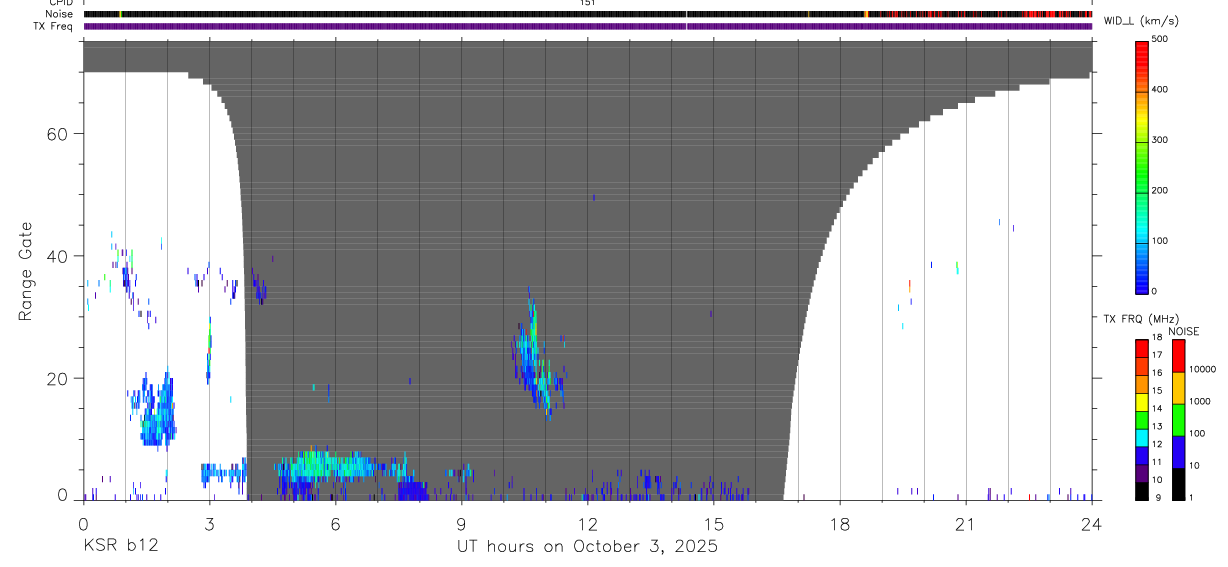Click the '18' label in TX FRQ legend

click(x=1156, y=339)
